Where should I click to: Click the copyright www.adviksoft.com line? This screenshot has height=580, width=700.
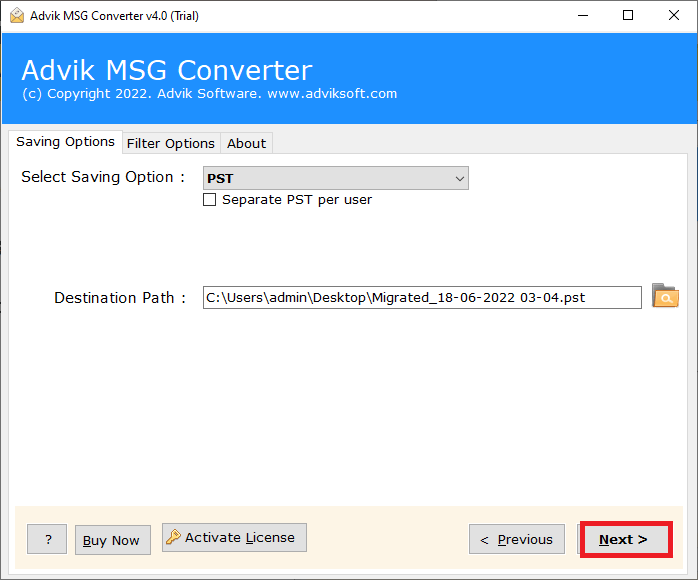pyautogui.click(x=210, y=94)
